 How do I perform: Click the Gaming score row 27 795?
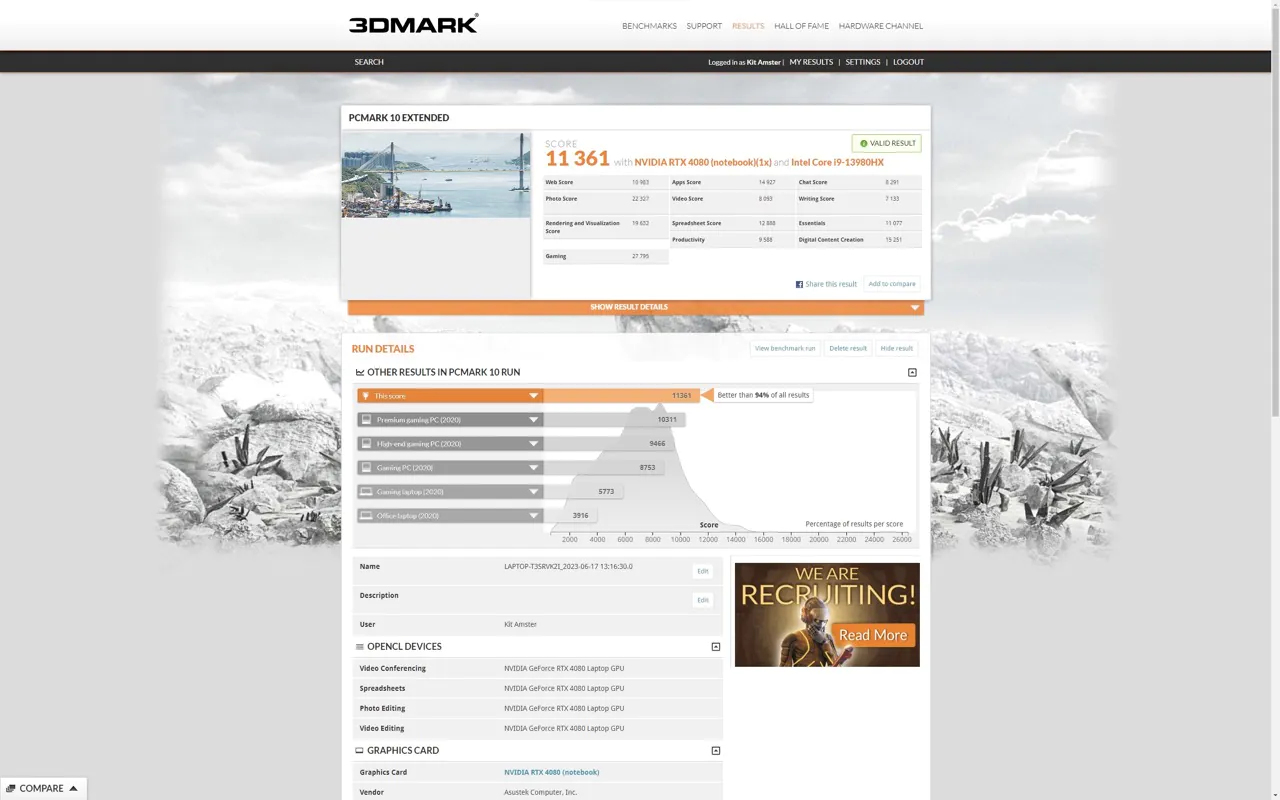coord(605,256)
